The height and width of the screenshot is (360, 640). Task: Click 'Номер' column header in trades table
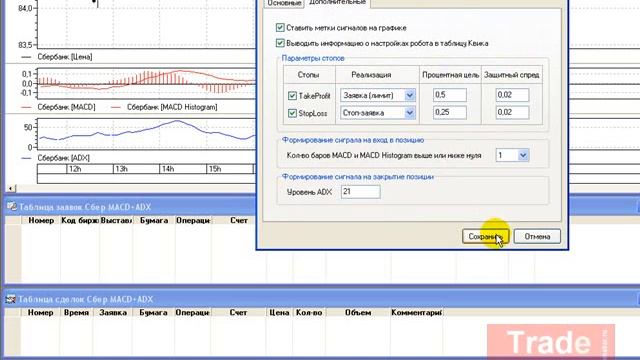pos(40,313)
